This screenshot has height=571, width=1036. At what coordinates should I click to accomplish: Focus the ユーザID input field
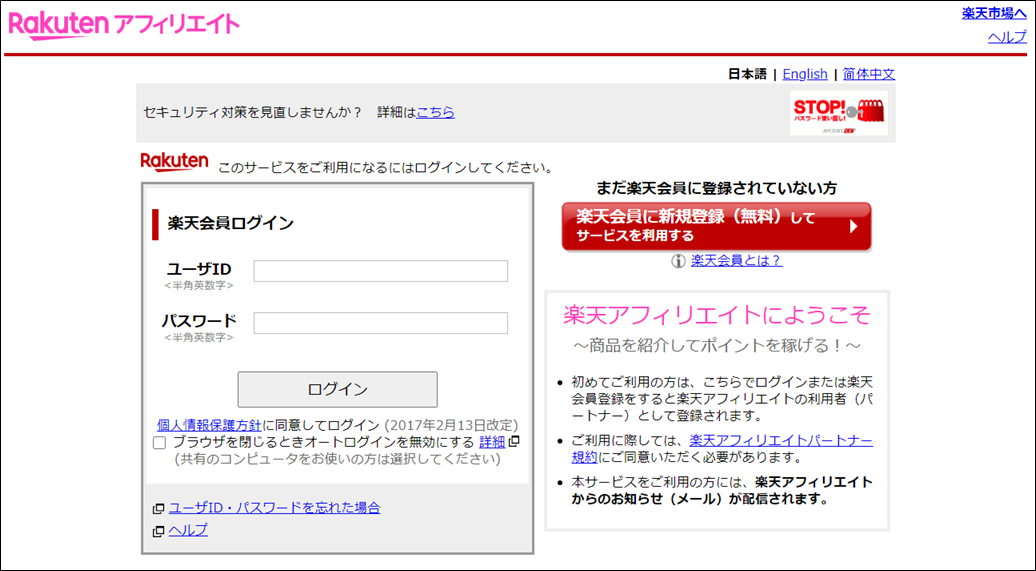(381, 271)
